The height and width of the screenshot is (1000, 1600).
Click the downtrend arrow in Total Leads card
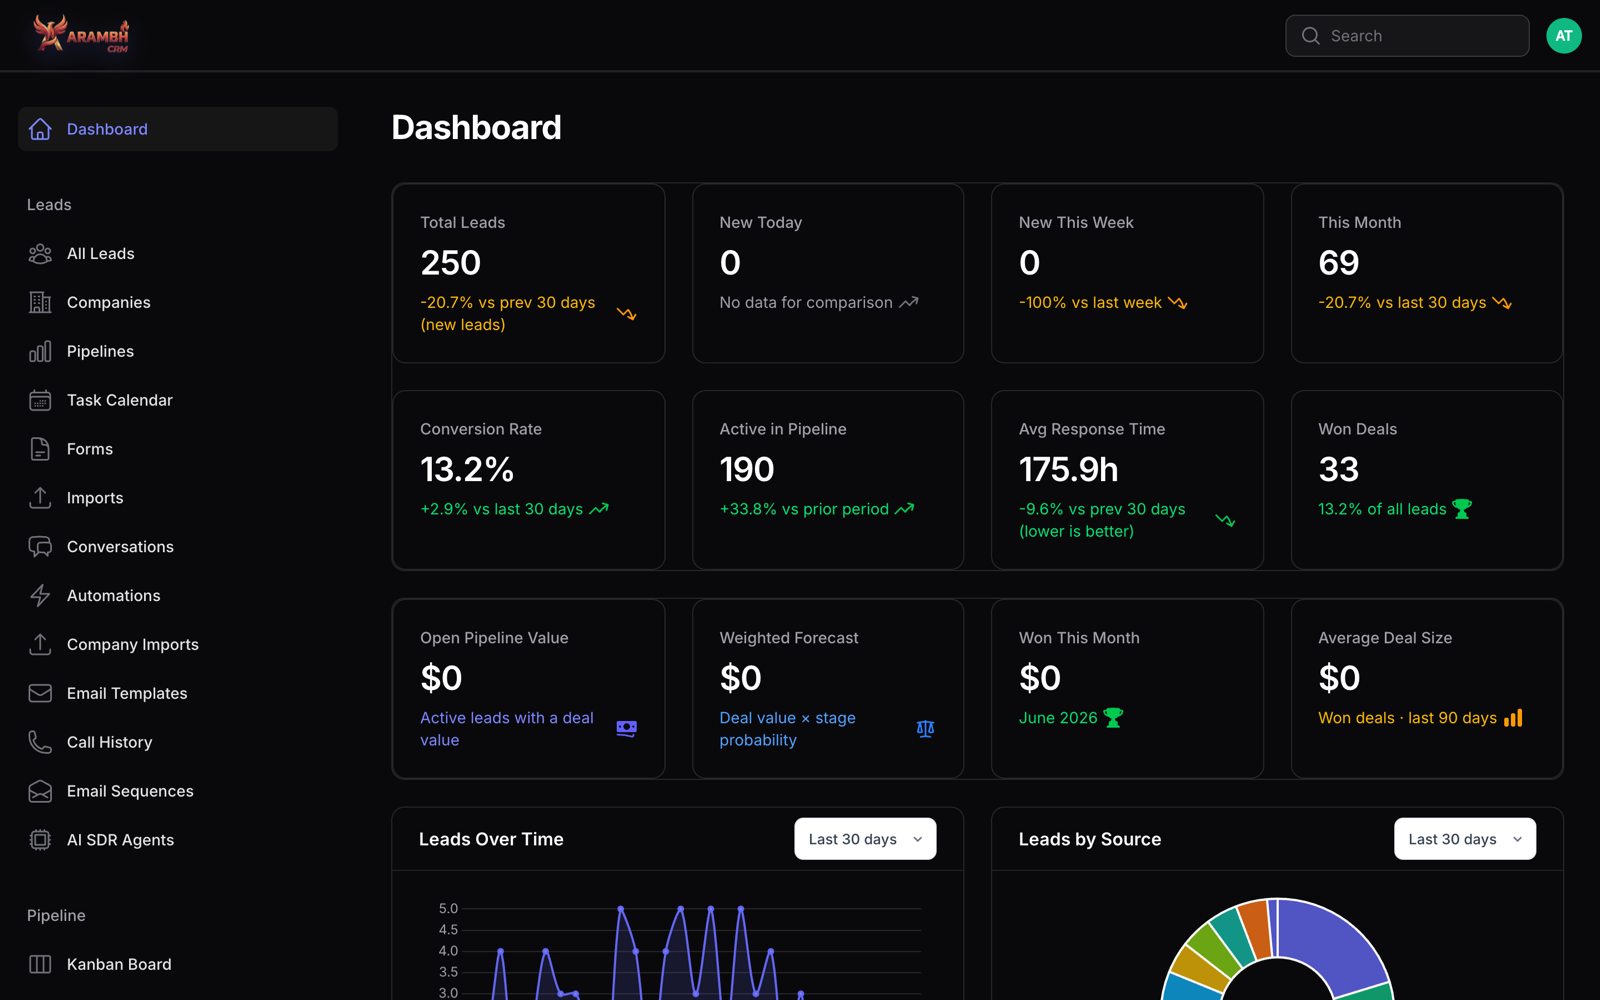[x=626, y=314]
